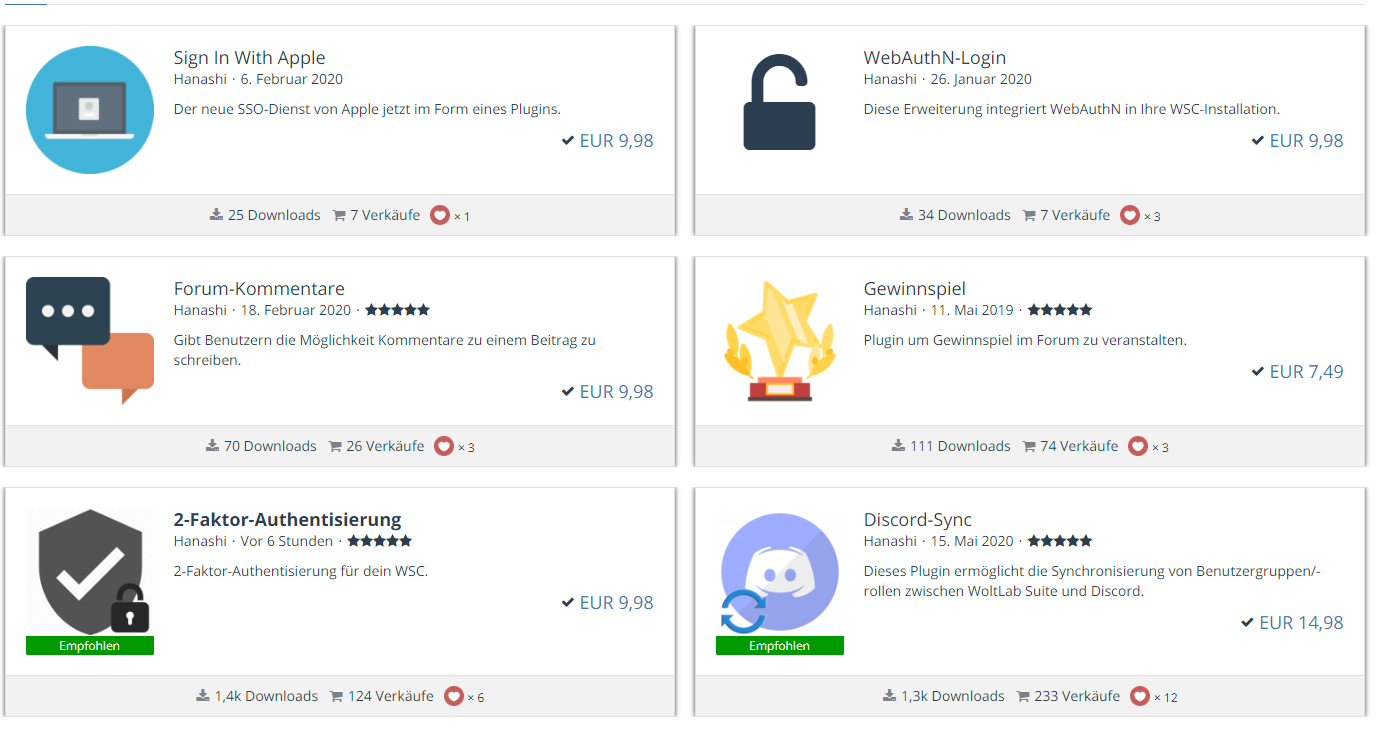Open the Sign In With Apple title link
This screenshot has height=737, width=1381.
(249, 57)
